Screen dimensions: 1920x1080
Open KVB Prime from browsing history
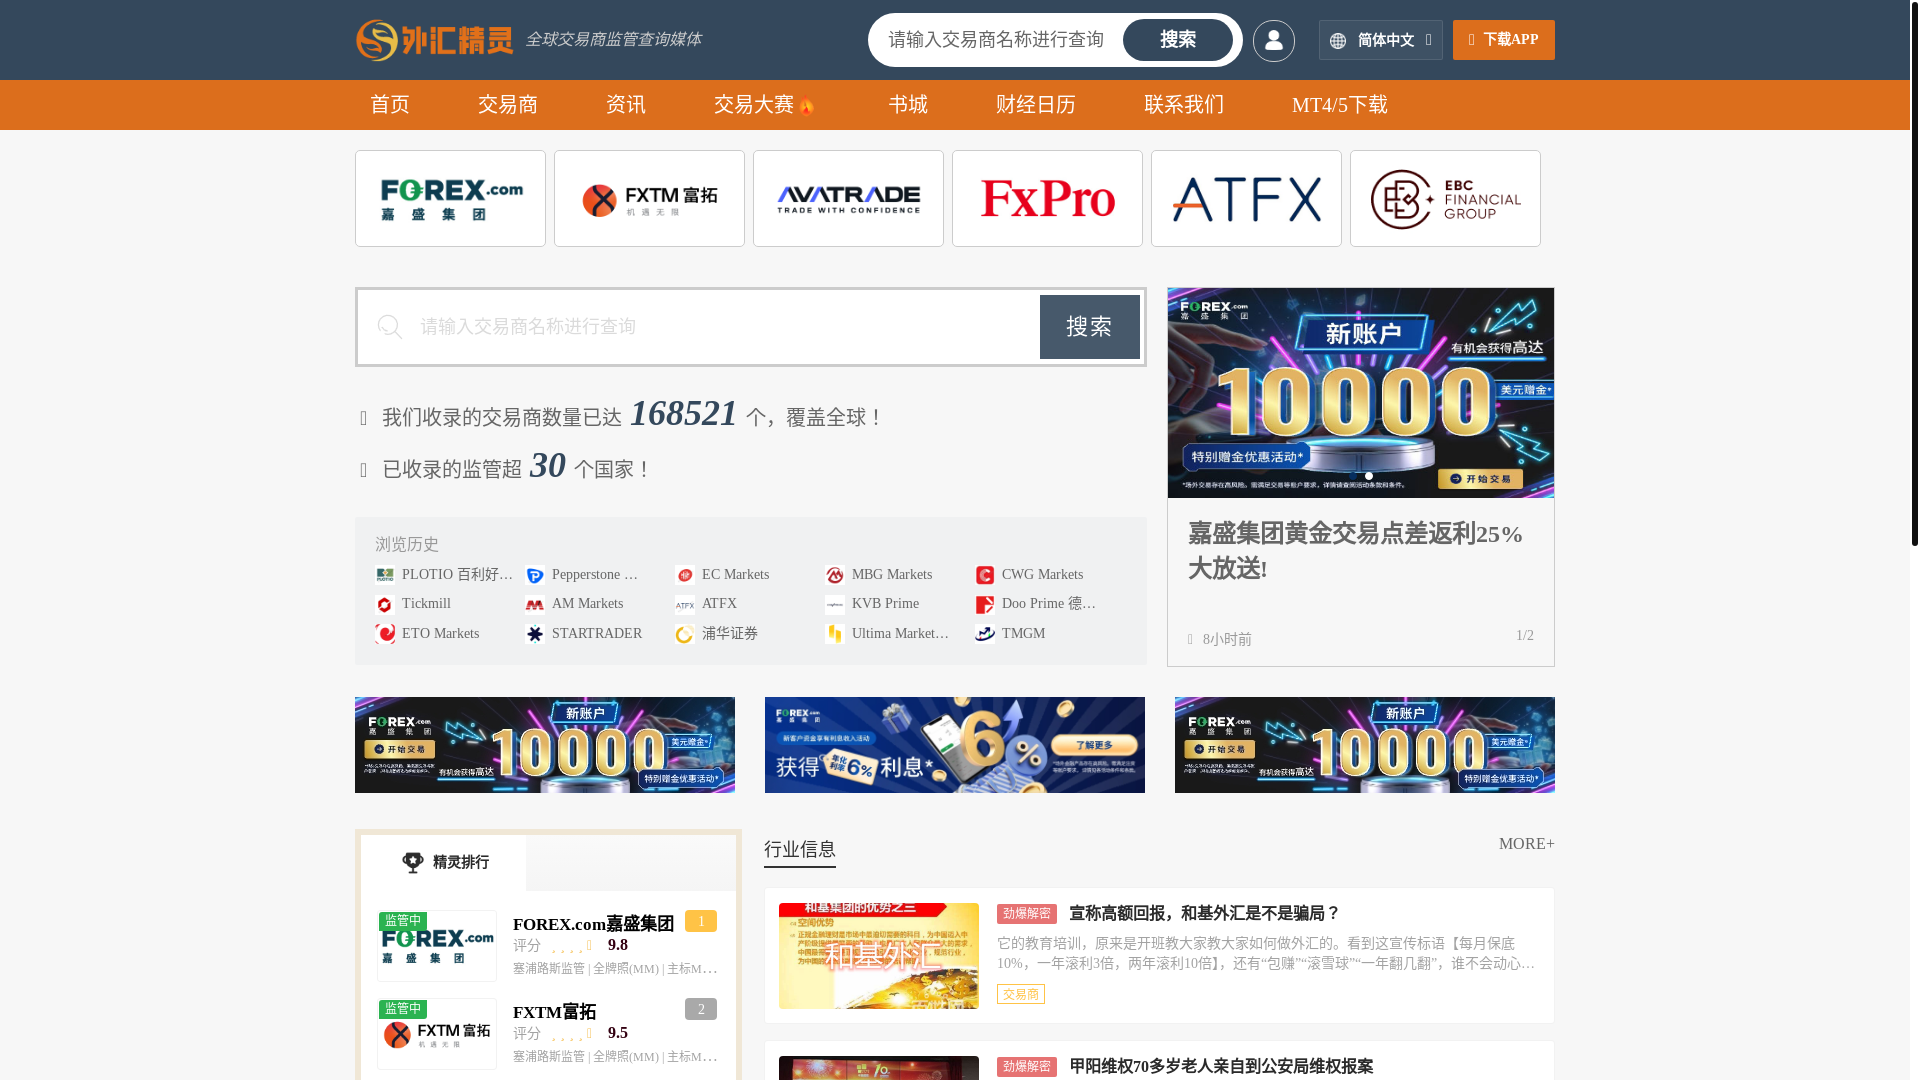point(872,604)
